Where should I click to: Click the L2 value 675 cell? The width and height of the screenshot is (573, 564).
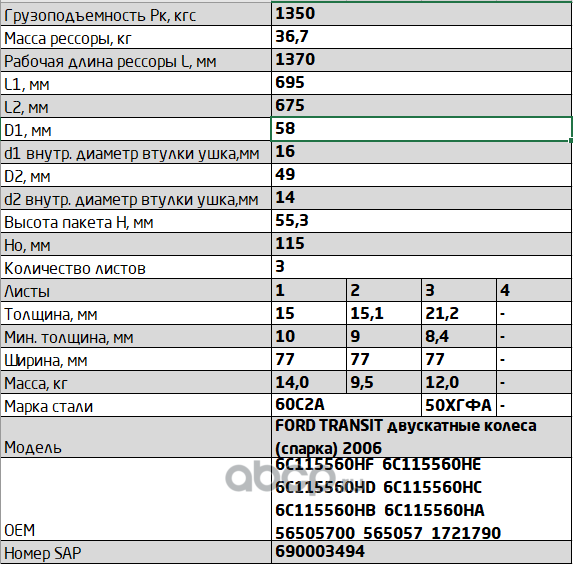point(421,106)
